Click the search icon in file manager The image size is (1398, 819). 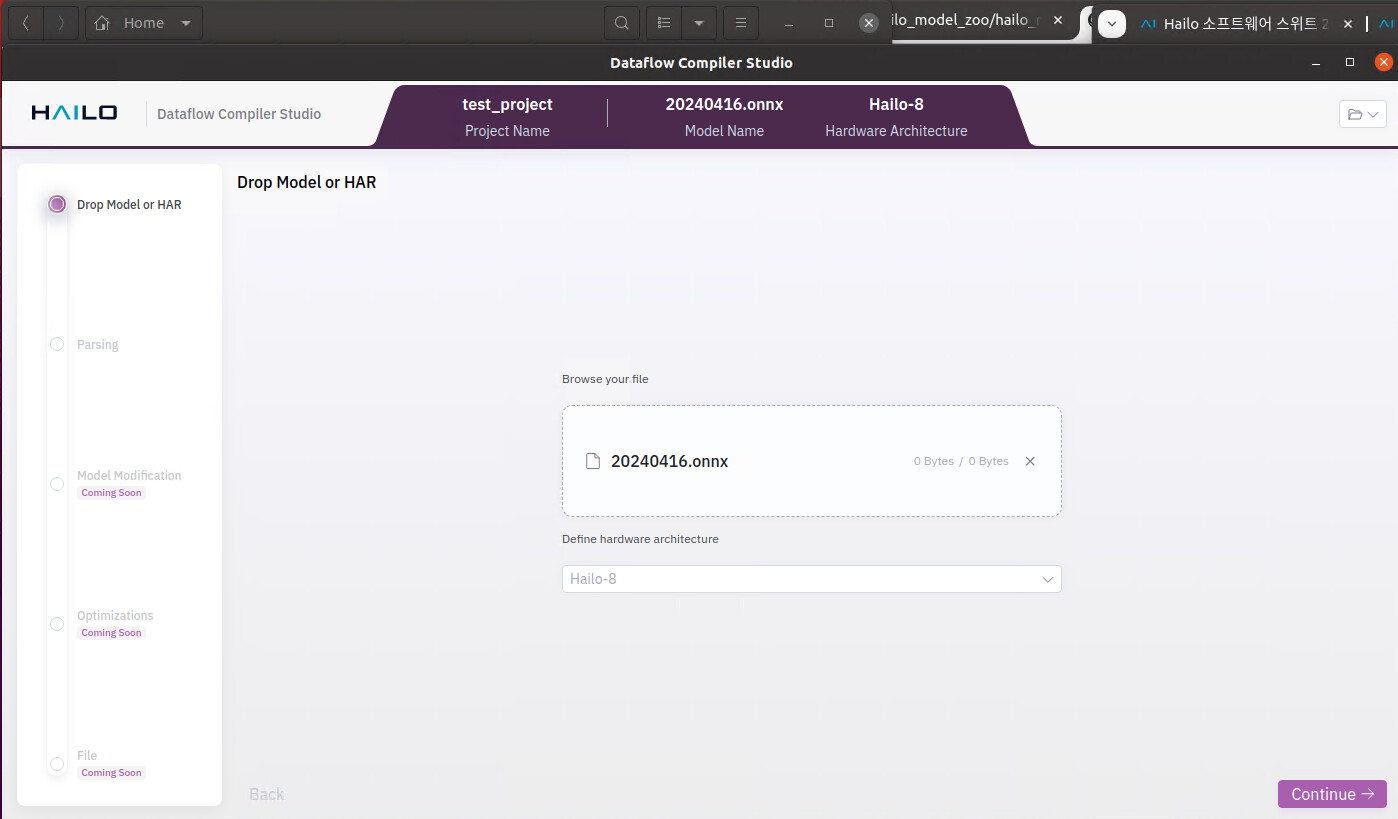(621, 23)
